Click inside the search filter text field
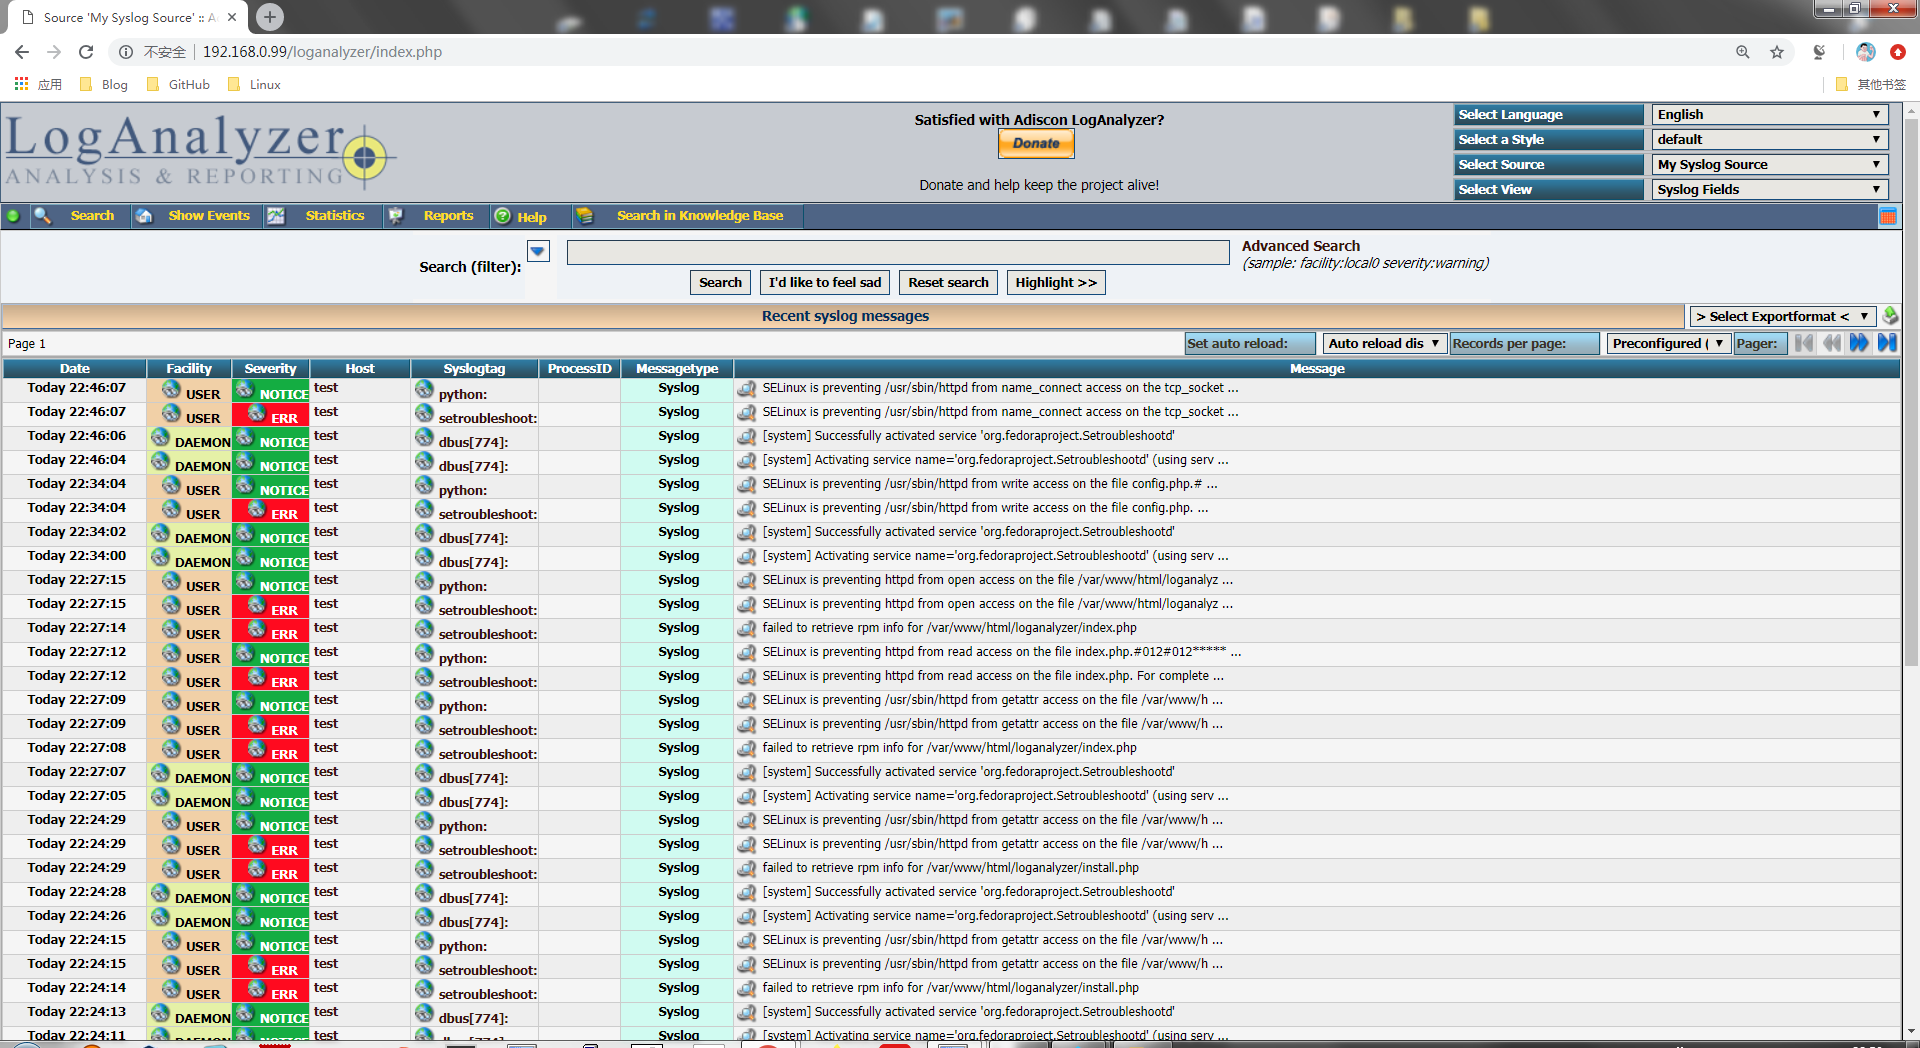Screen dimensions: 1920x1048 tap(897, 253)
